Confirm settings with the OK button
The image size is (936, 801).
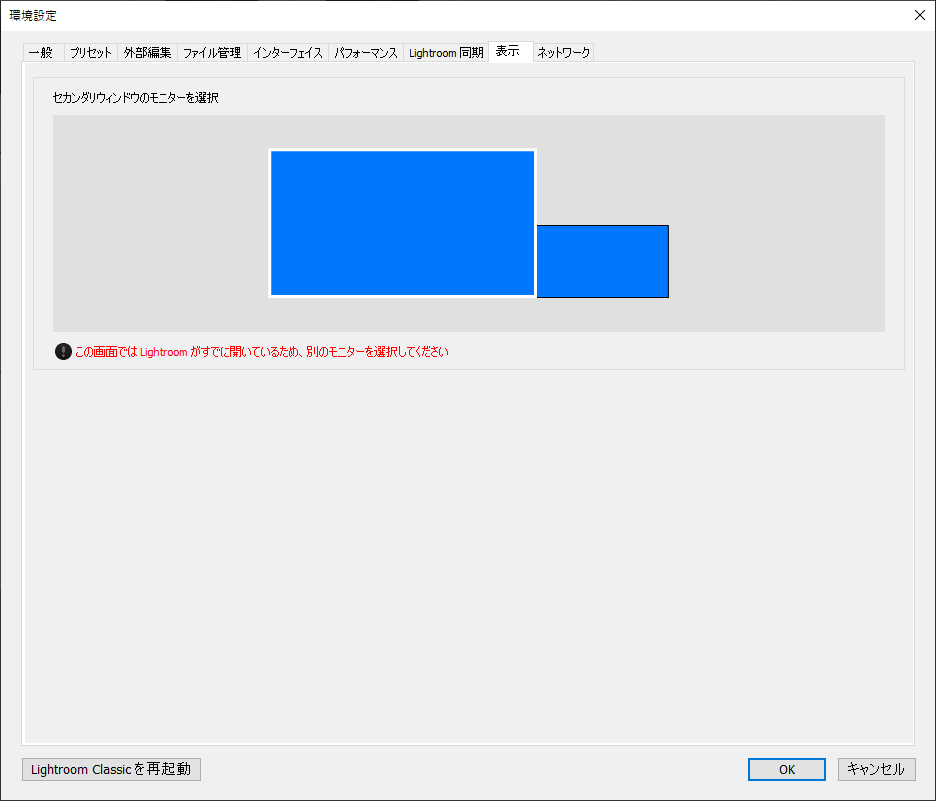787,769
